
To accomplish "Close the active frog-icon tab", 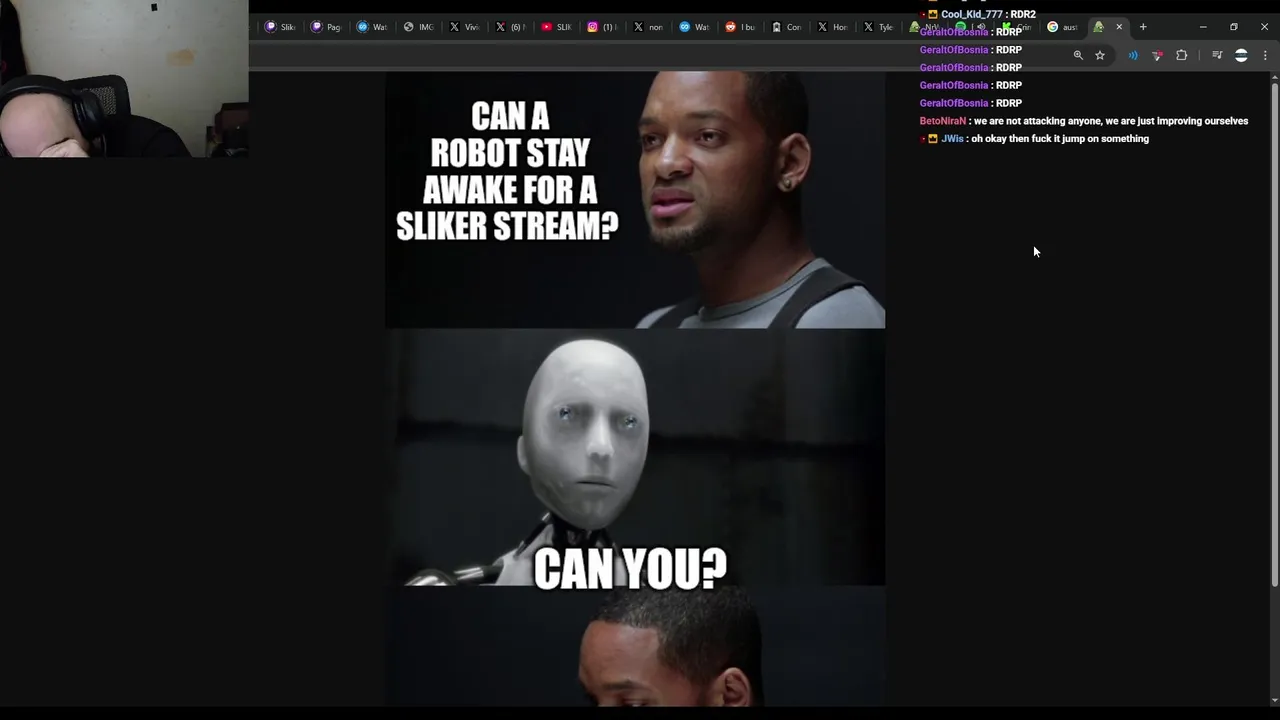I will [1119, 27].
